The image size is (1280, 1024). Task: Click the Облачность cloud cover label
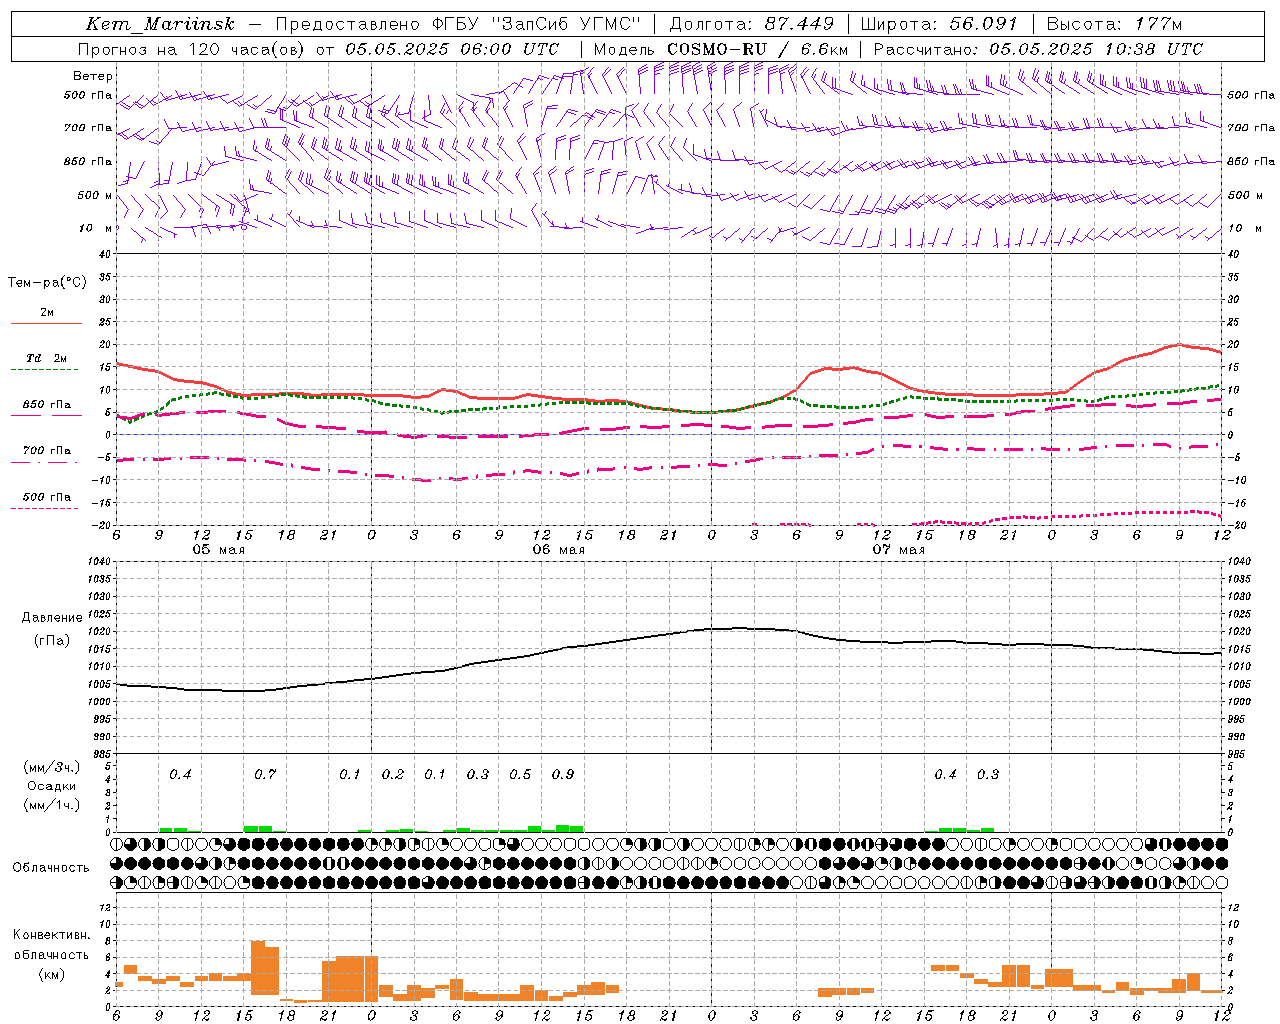[51, 868]
